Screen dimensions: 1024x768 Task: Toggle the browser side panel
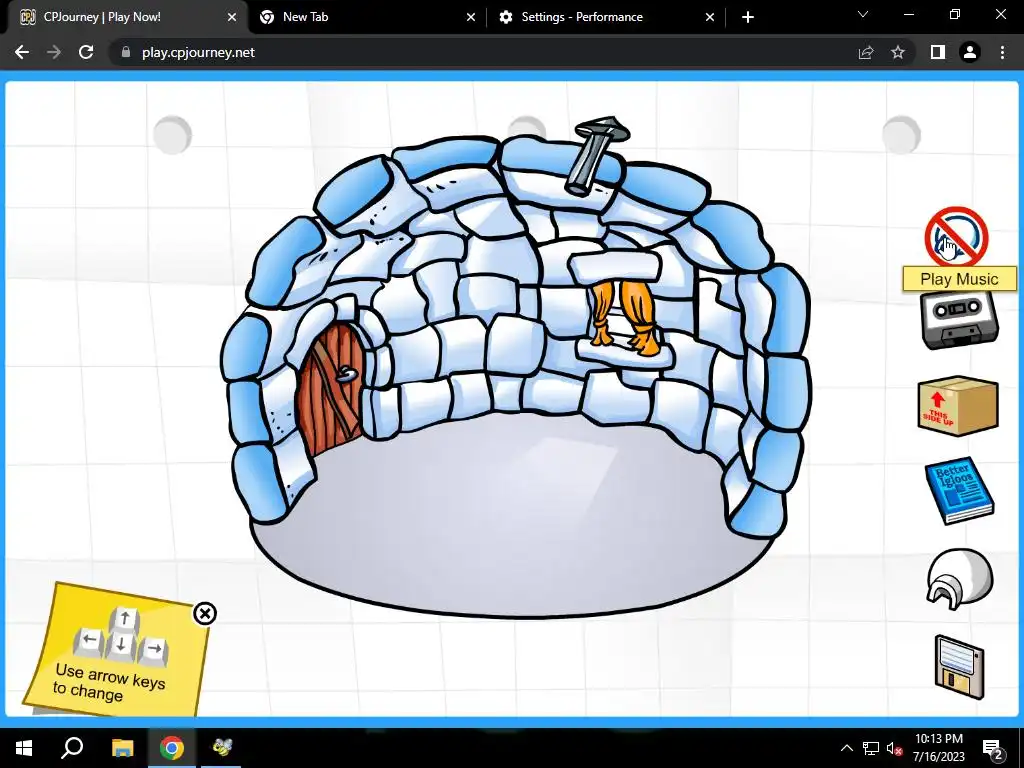[x=938, y=52]
